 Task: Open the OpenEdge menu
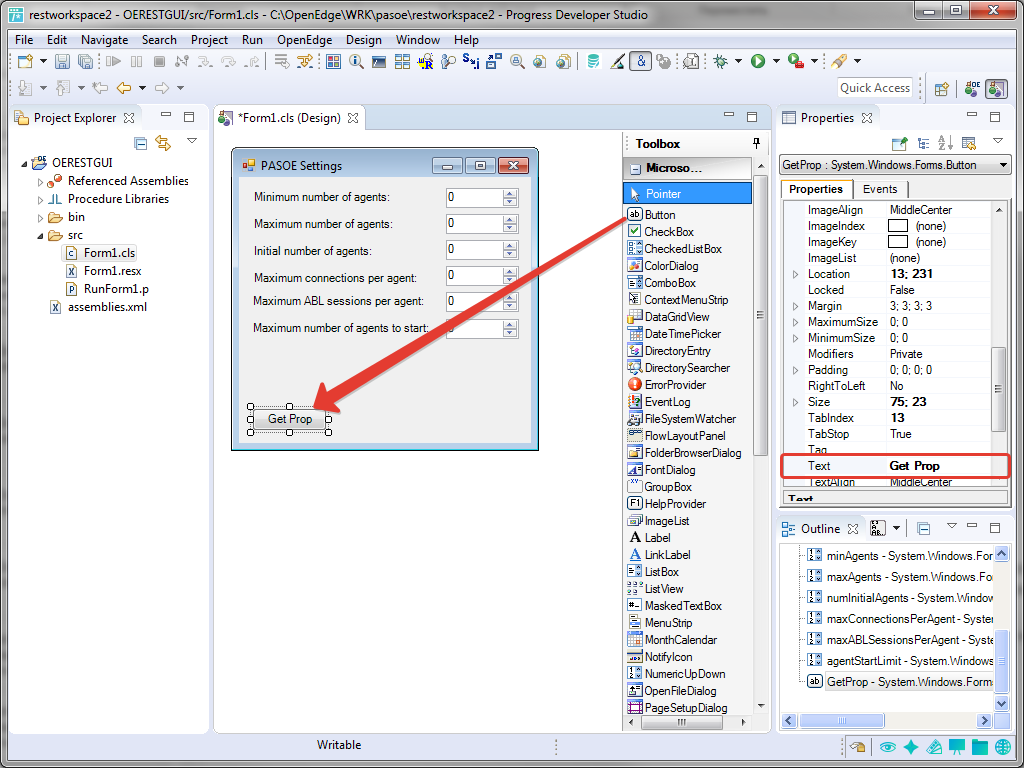pos(304,40)
